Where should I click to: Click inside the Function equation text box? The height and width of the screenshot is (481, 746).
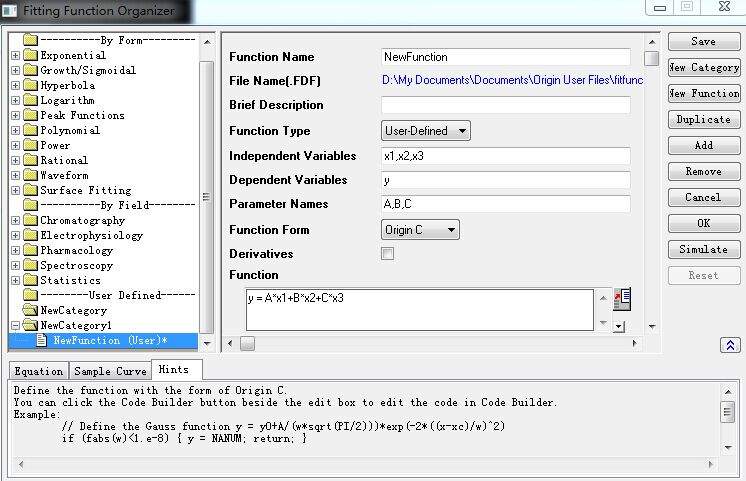tap(420, 310)
